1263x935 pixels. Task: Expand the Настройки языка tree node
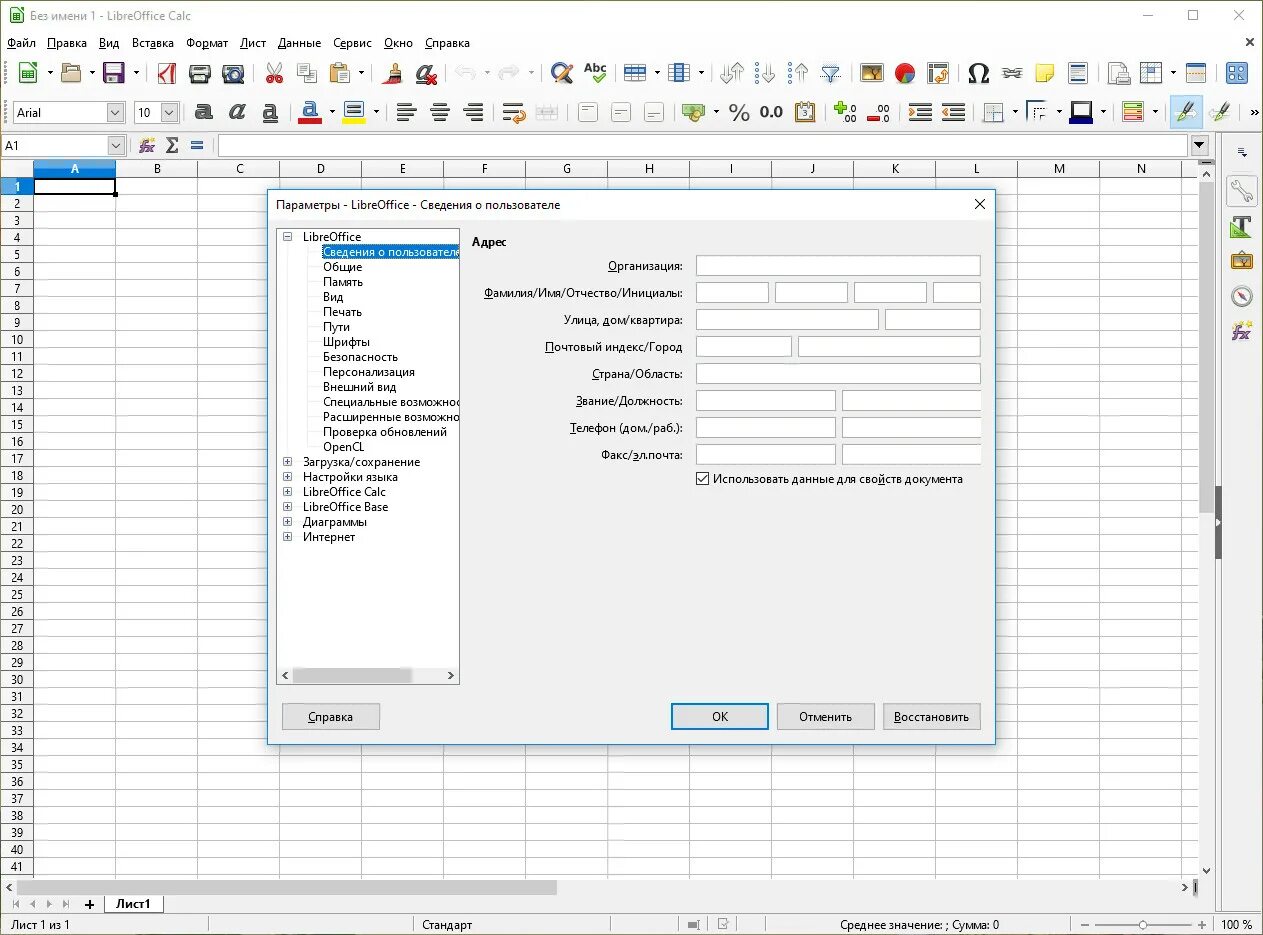pyautogui.click(x=288, y=477)
